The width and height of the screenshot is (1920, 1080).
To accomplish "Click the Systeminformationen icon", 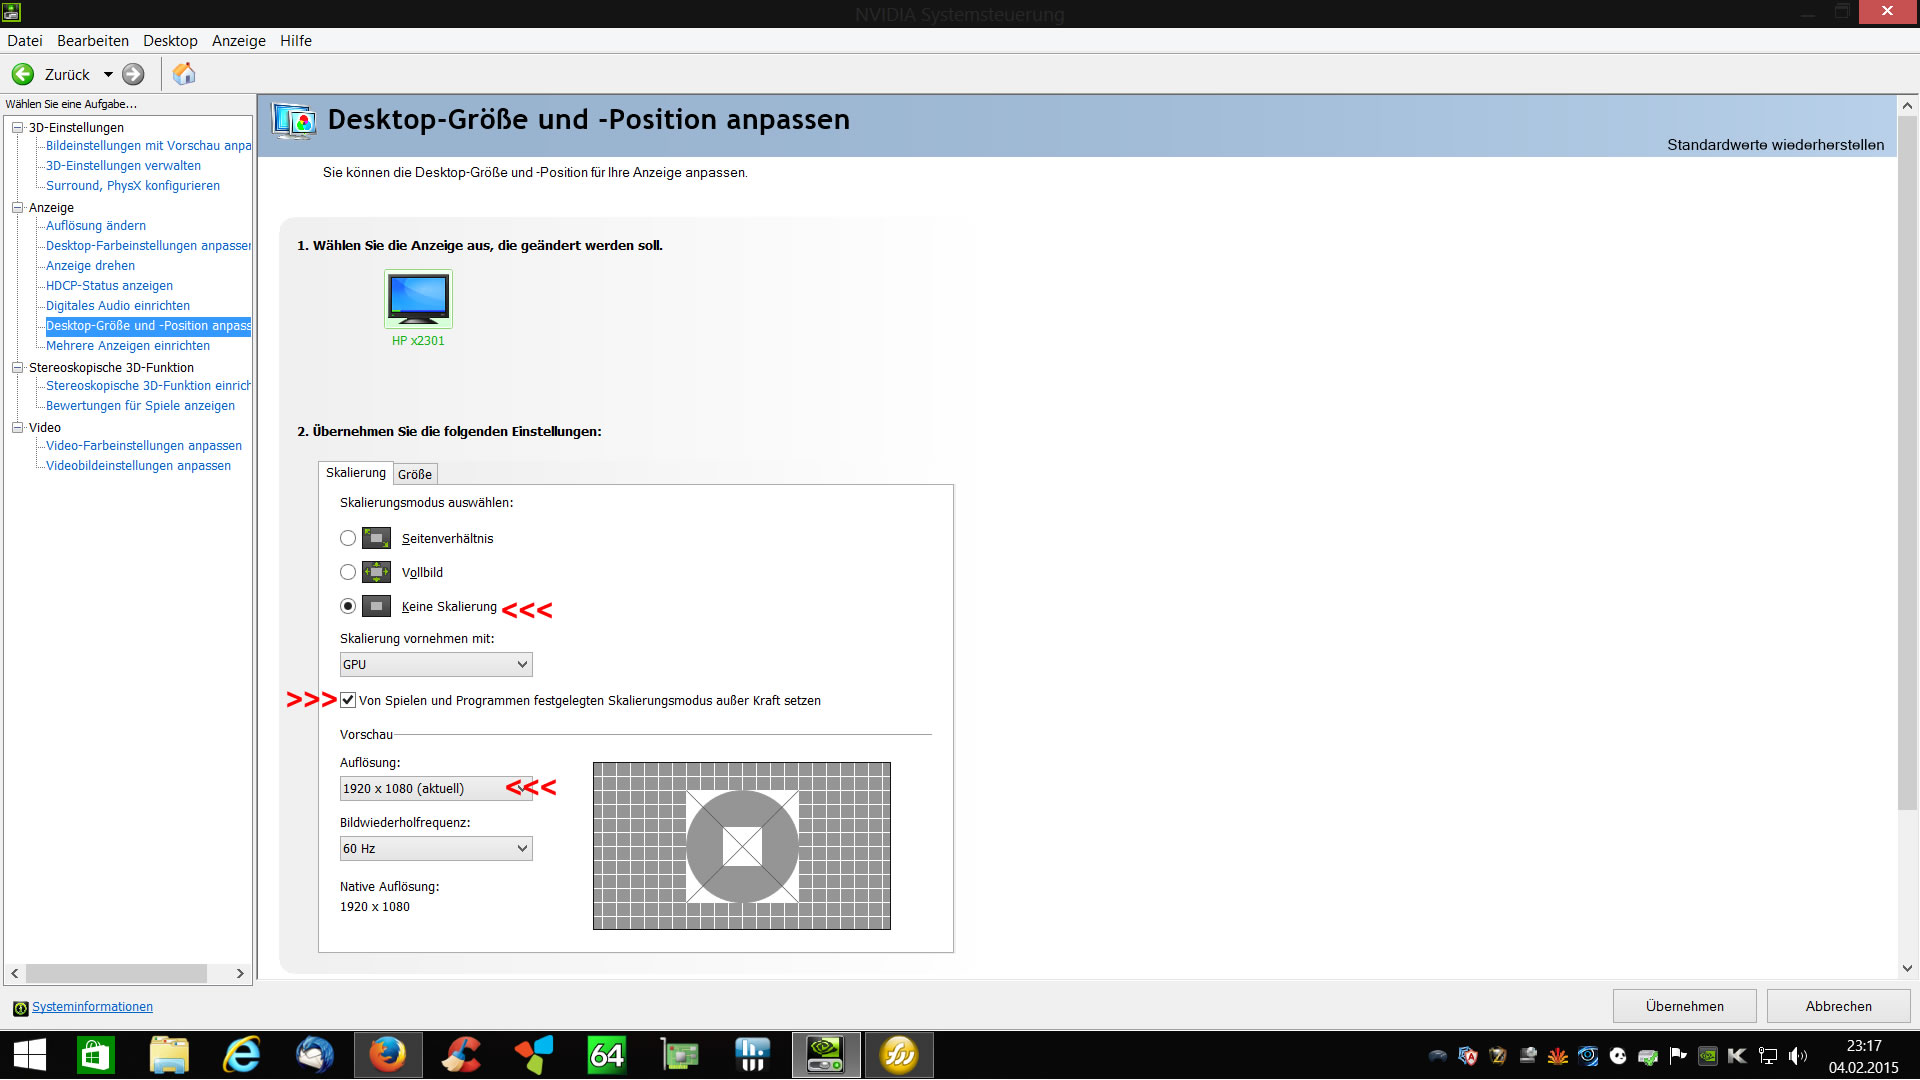I will tap(20, 1008).
